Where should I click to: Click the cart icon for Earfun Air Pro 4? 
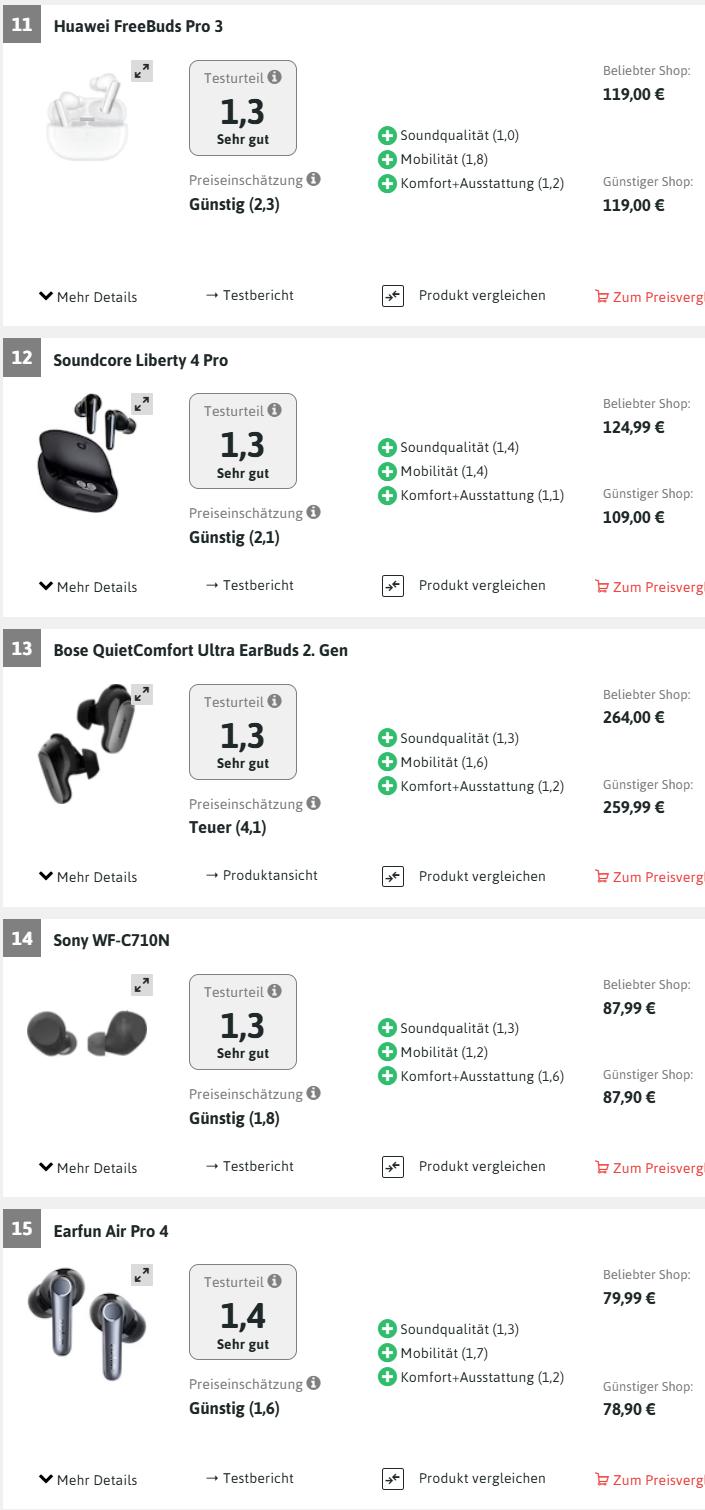pos(601,1479)
